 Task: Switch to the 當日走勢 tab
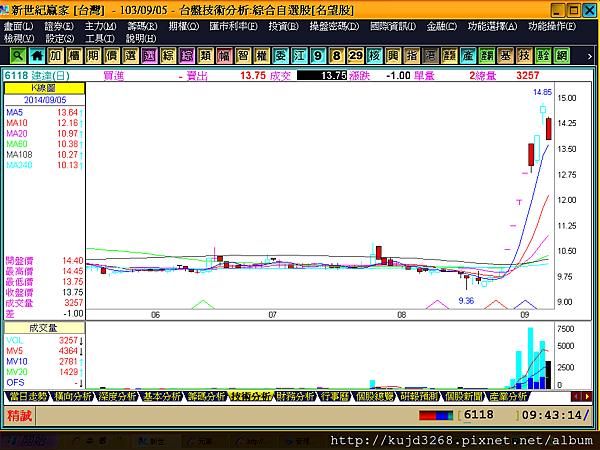[x=27, y=396]
